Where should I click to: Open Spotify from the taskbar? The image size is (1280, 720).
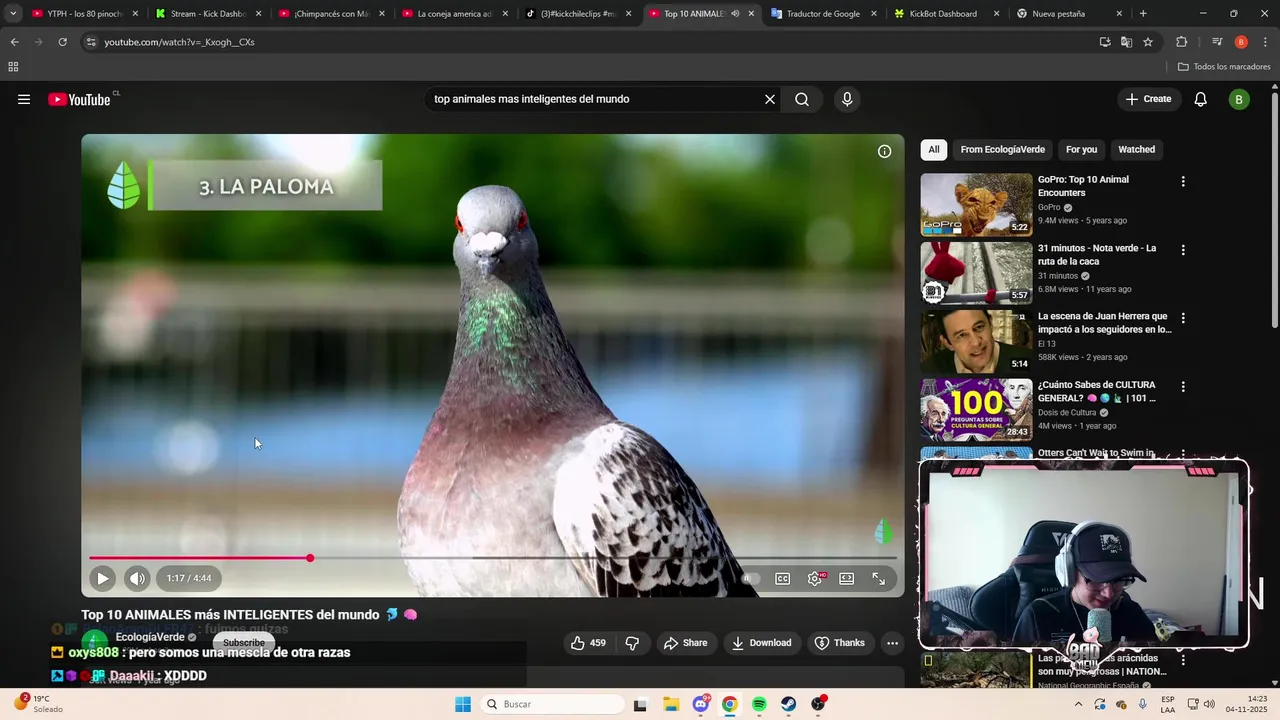coord(759,704)
